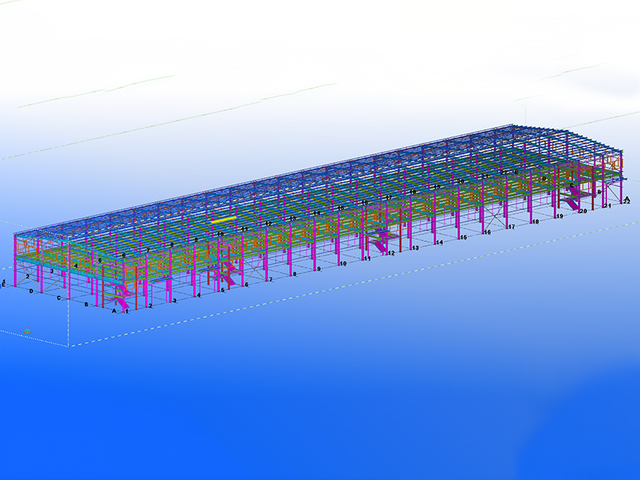
Task: Select X-bracing between D and C at left end
Action: tap(53, 285)
